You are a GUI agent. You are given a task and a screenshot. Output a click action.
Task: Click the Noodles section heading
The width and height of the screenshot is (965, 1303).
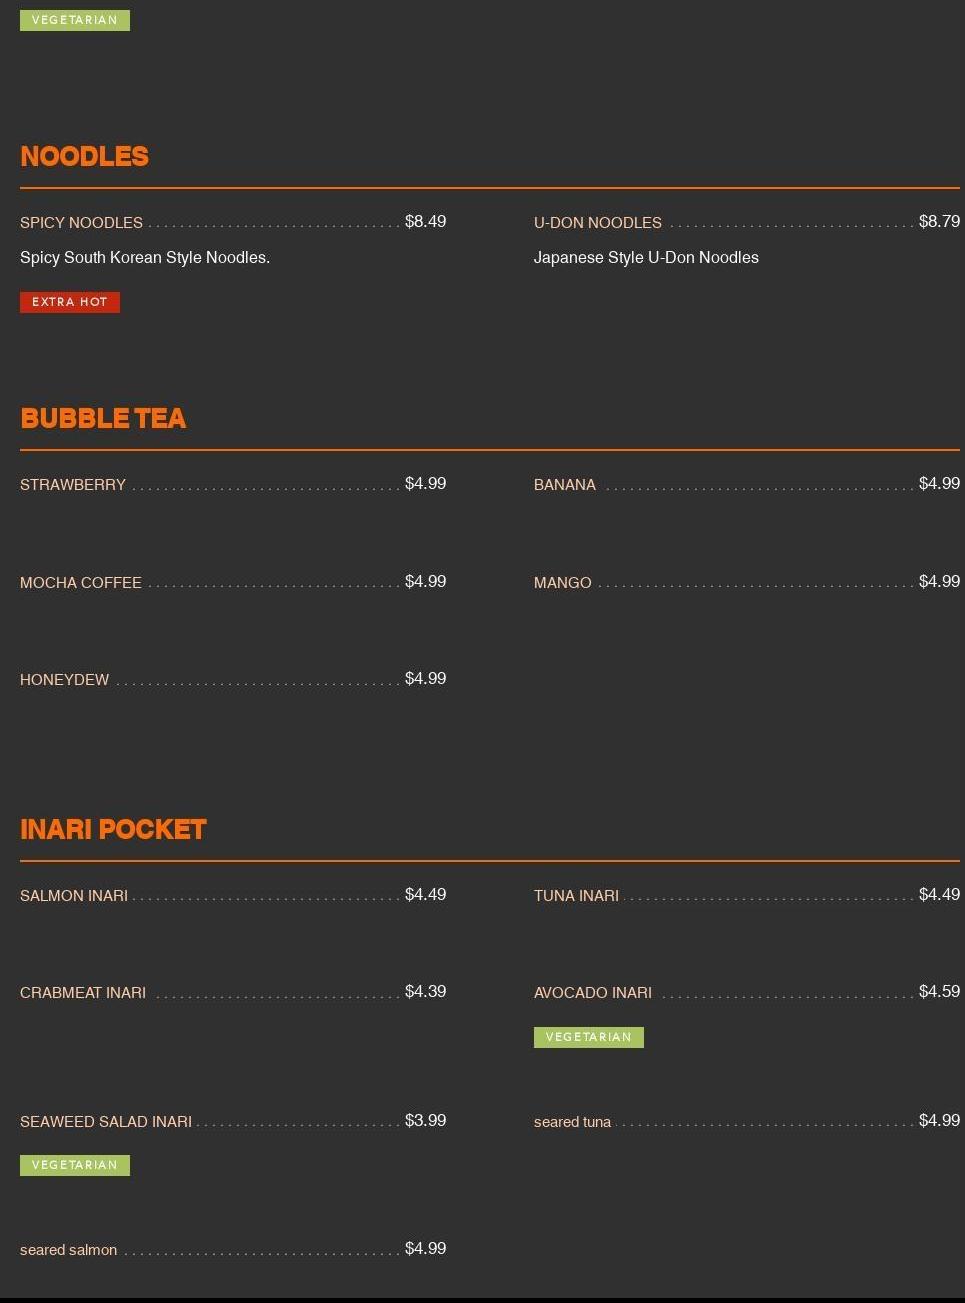coord(84,157)
